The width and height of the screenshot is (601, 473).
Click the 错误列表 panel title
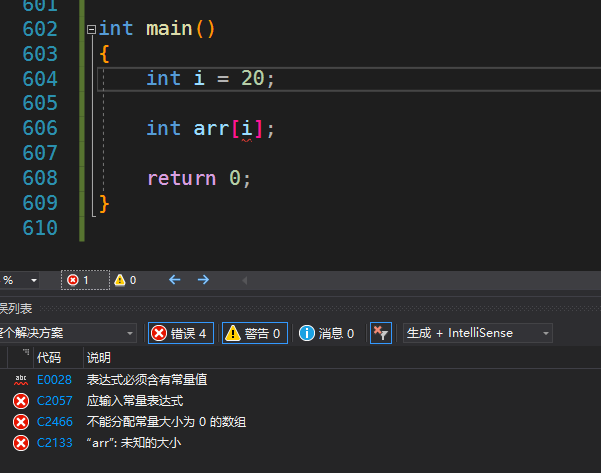click(16, 309)
